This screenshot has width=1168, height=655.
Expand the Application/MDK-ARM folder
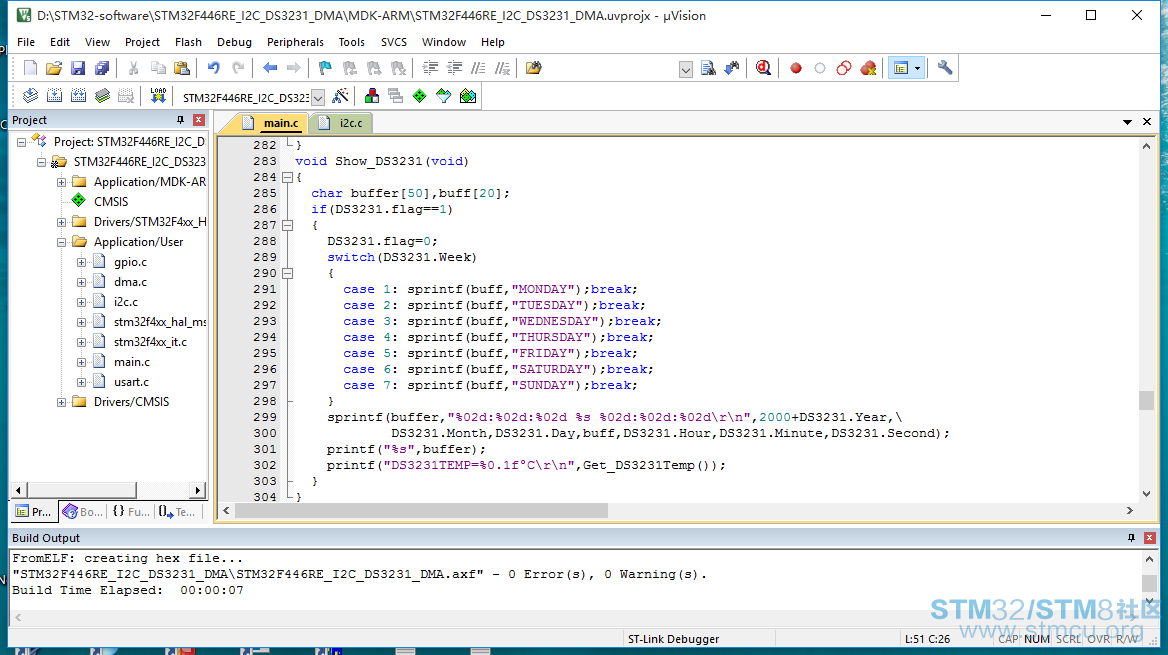coord(62,182)
